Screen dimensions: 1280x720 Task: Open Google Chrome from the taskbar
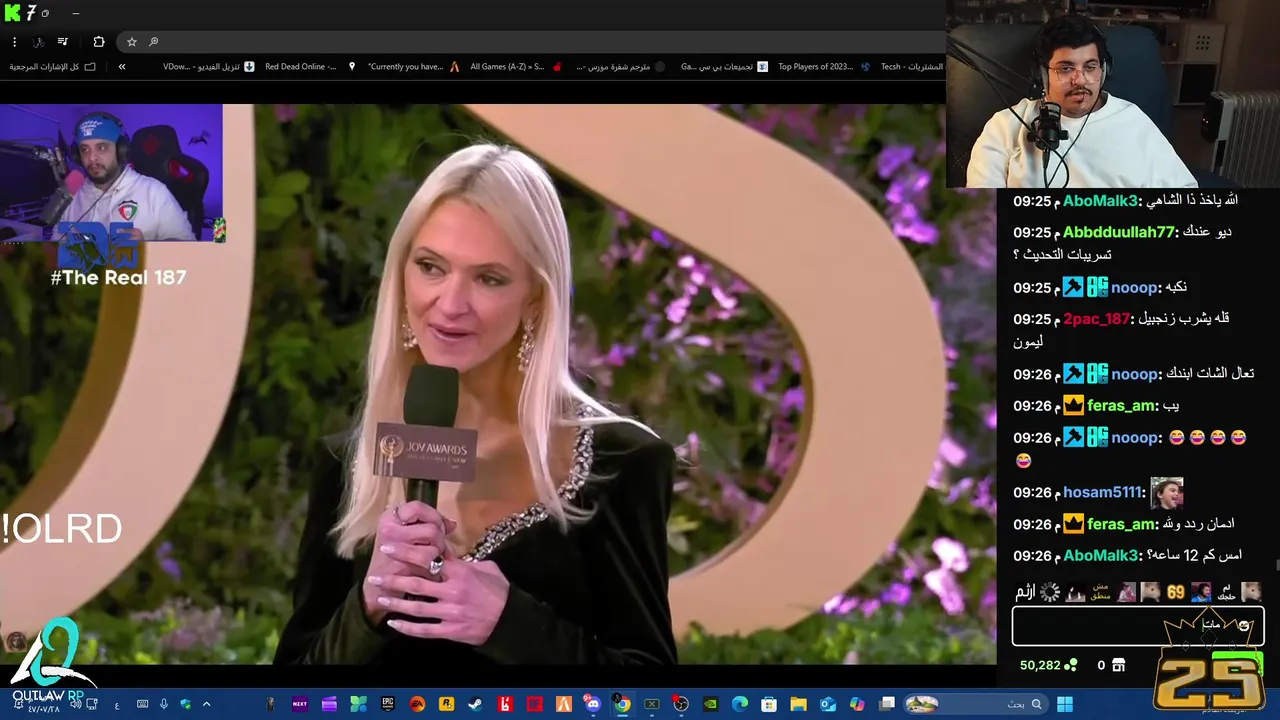(x=622, y=704)
